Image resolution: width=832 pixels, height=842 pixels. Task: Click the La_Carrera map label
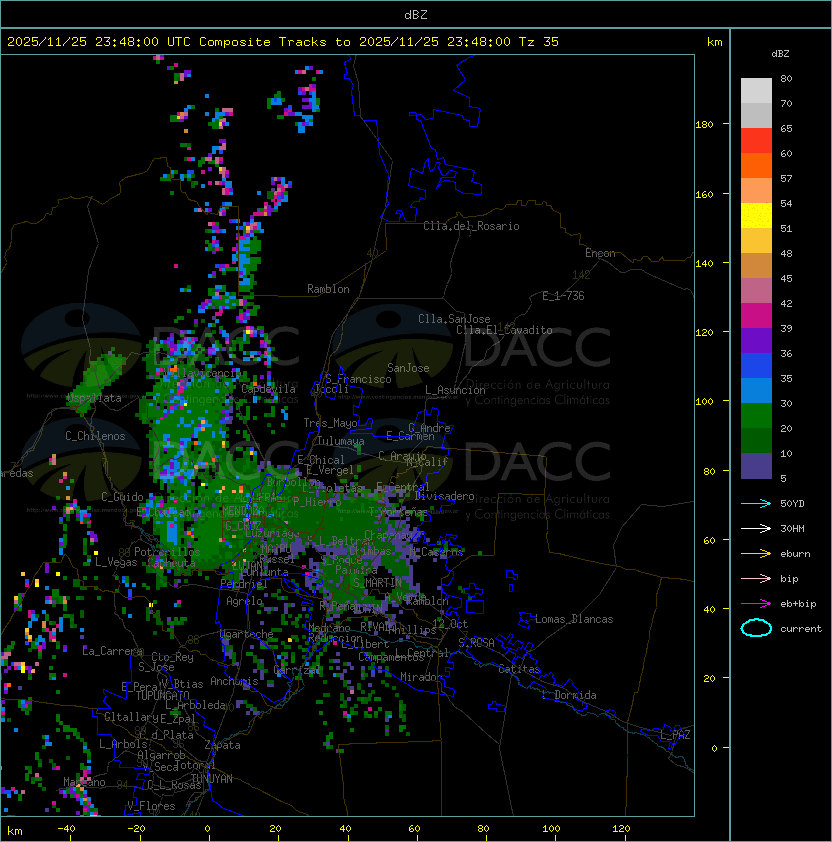(x=112, y=651)
